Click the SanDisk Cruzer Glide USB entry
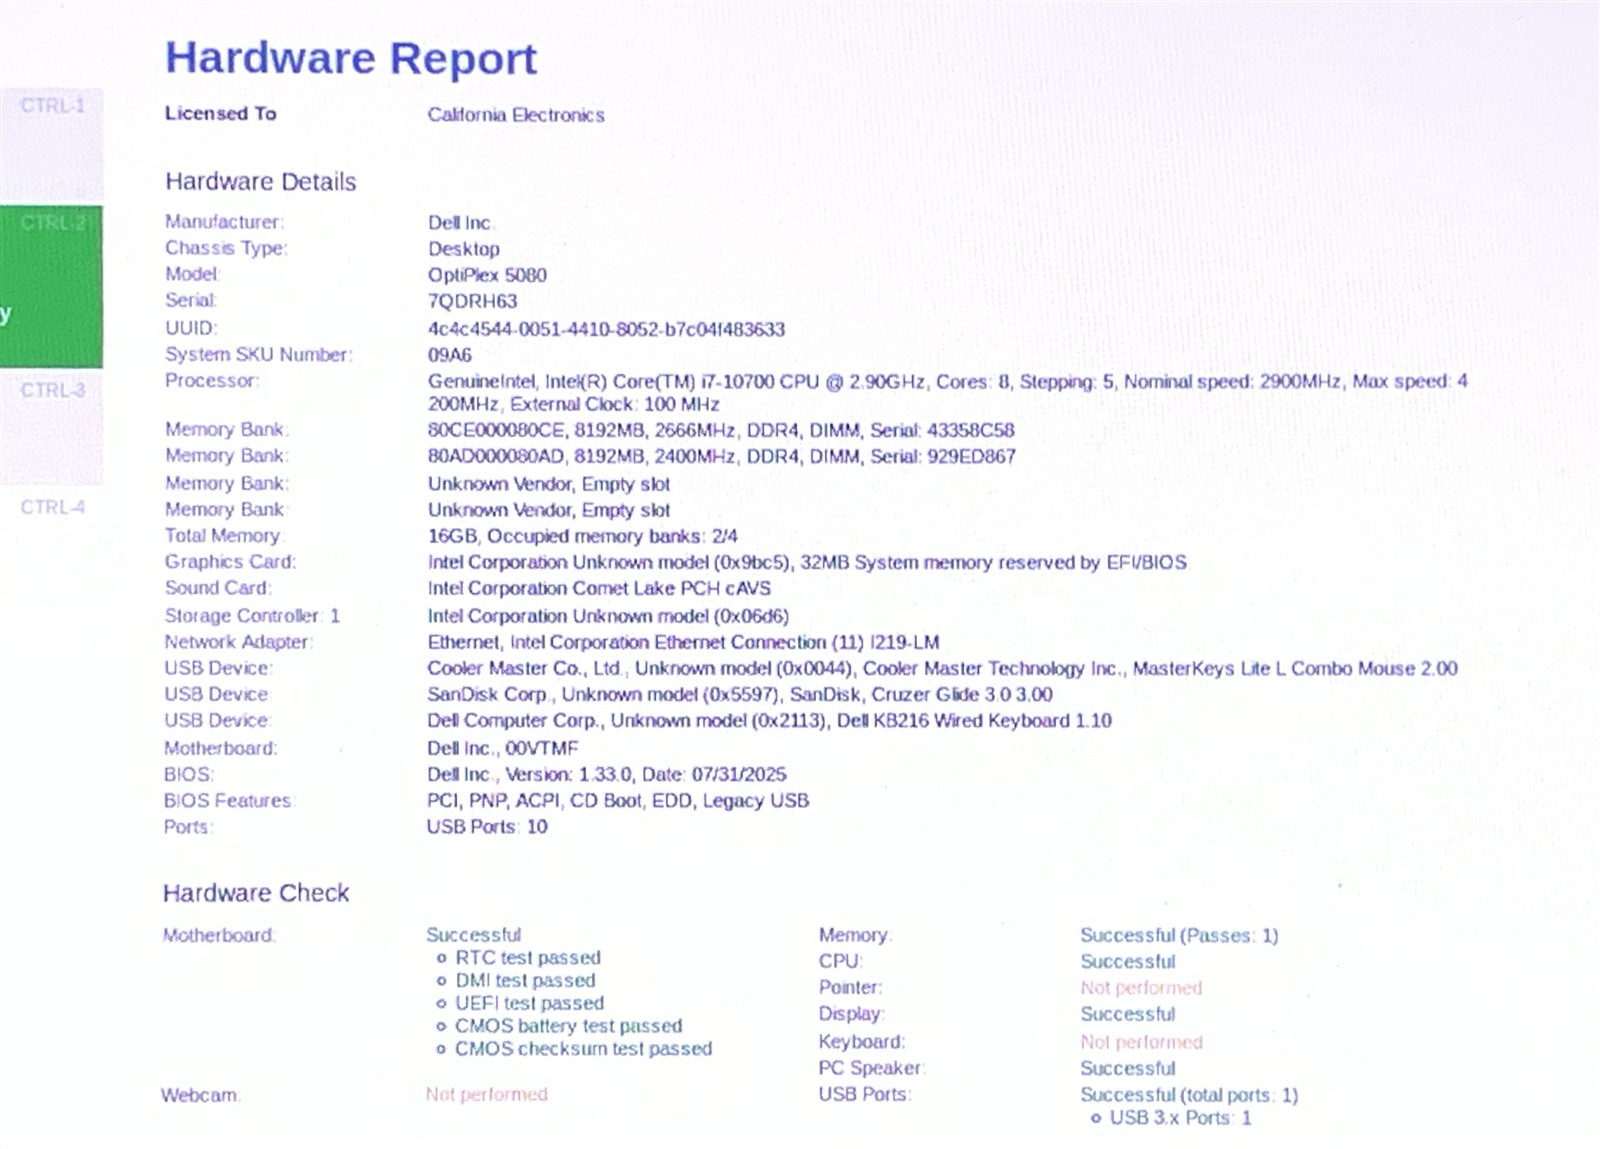Viewport: 1600px width, 1149px height. (739, 694)
